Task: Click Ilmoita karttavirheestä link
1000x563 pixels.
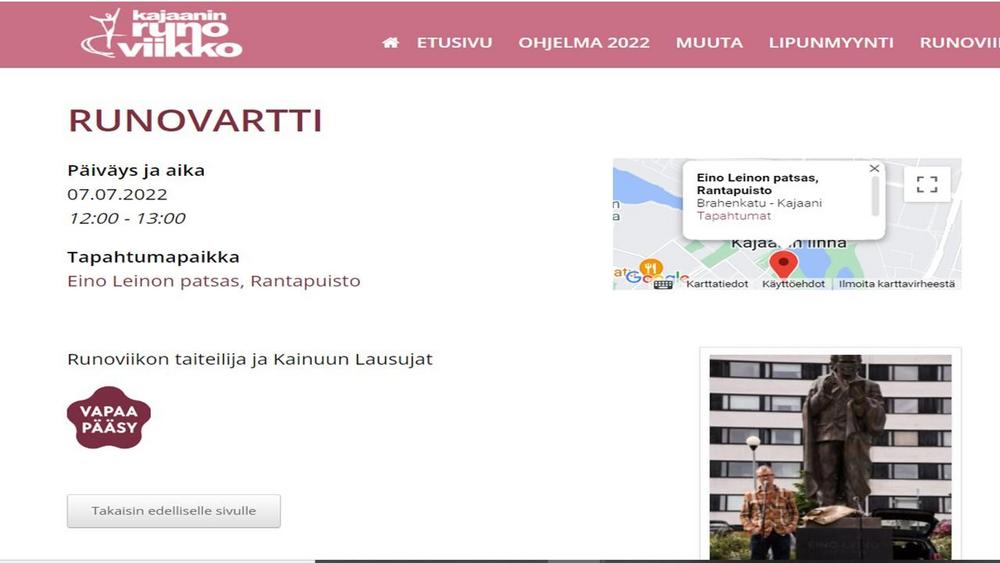Action: pyautogui.click(x=896, y=284)
